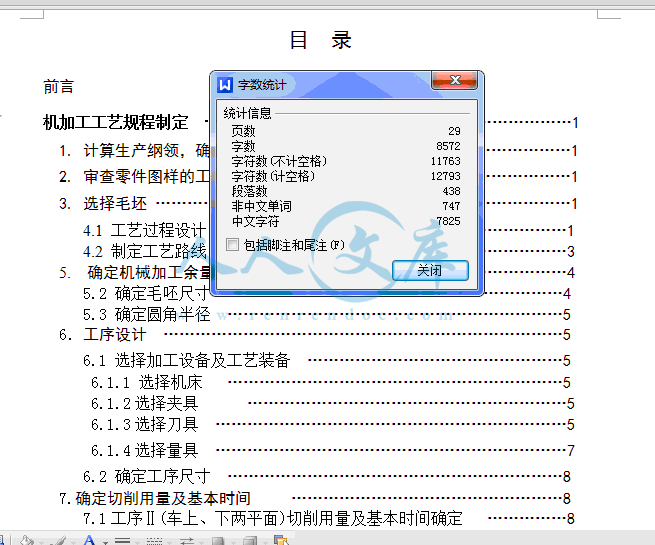Click the 5.3 确定圆角半径 entry
This screenshot has width=655, height=545.
(147, 314)
